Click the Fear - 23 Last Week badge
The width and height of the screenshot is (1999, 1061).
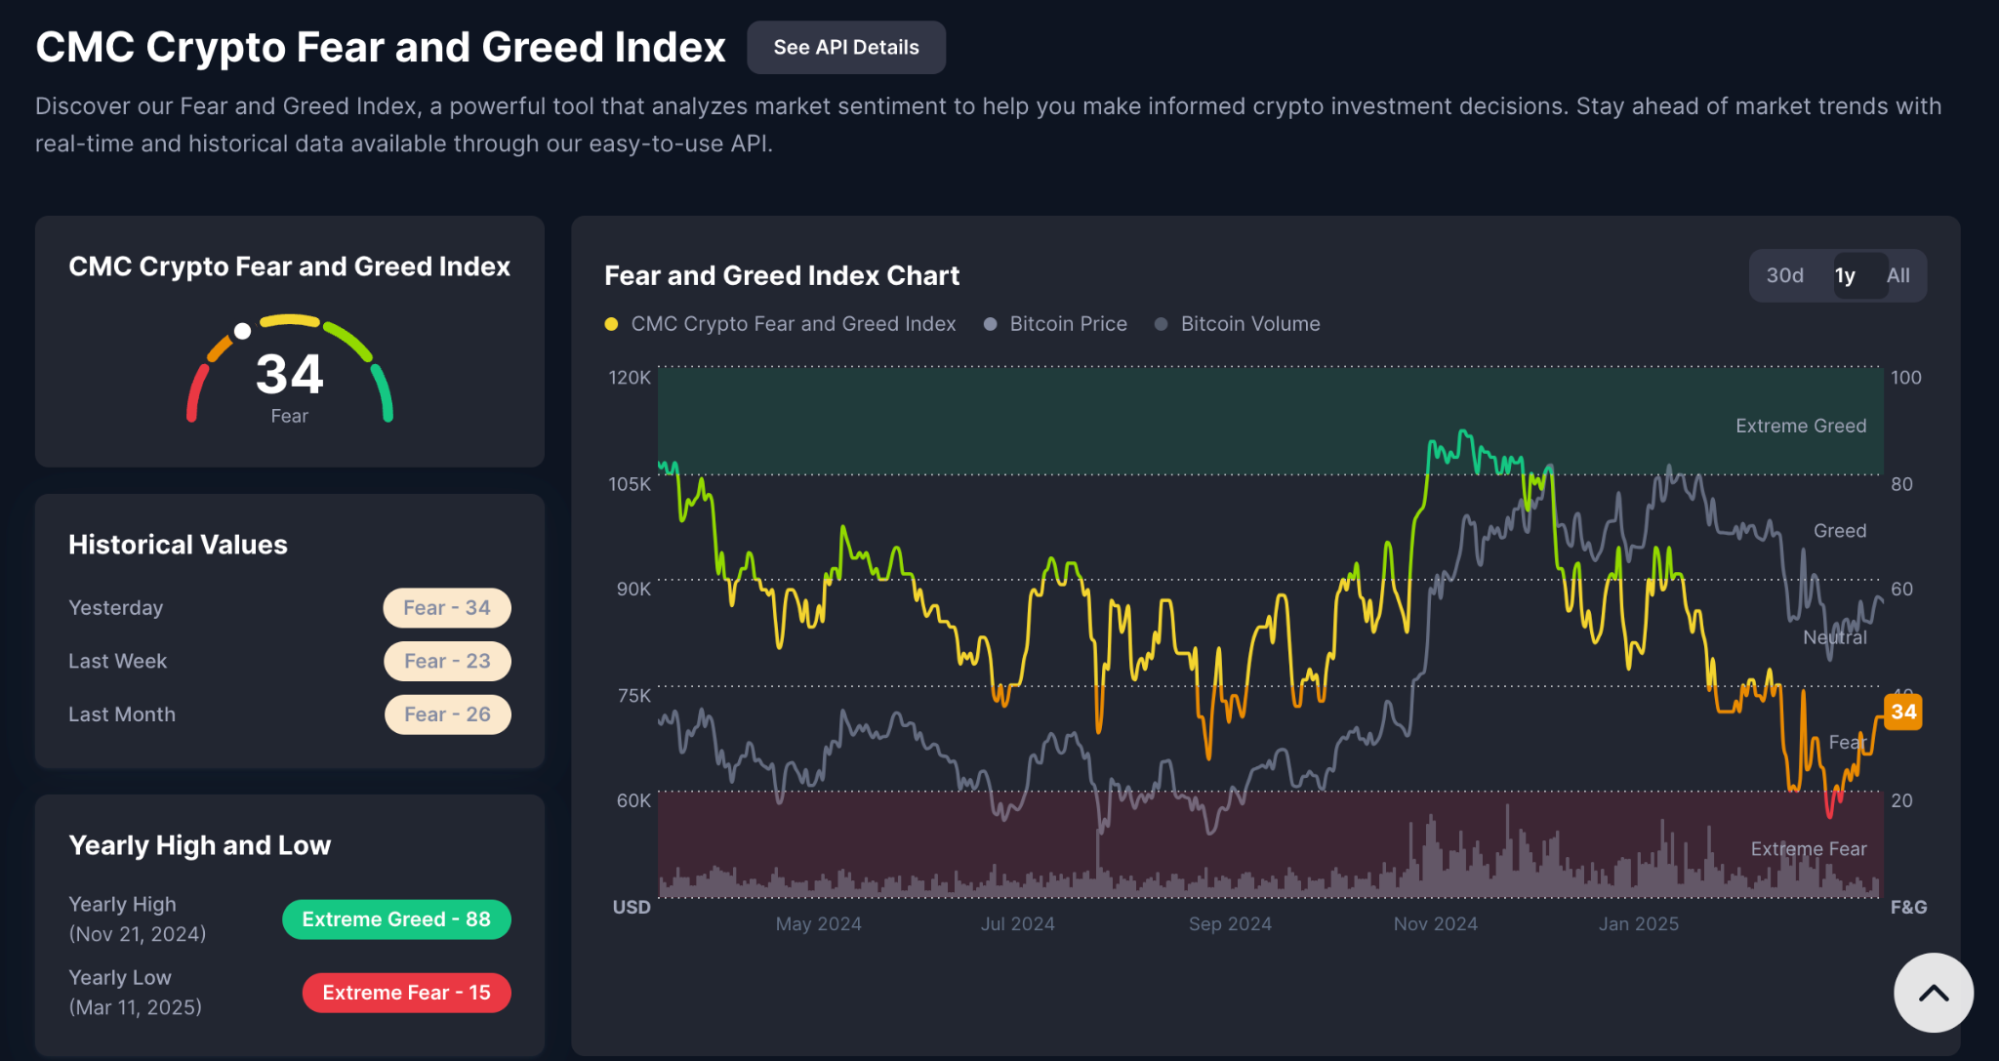point(447,661)
